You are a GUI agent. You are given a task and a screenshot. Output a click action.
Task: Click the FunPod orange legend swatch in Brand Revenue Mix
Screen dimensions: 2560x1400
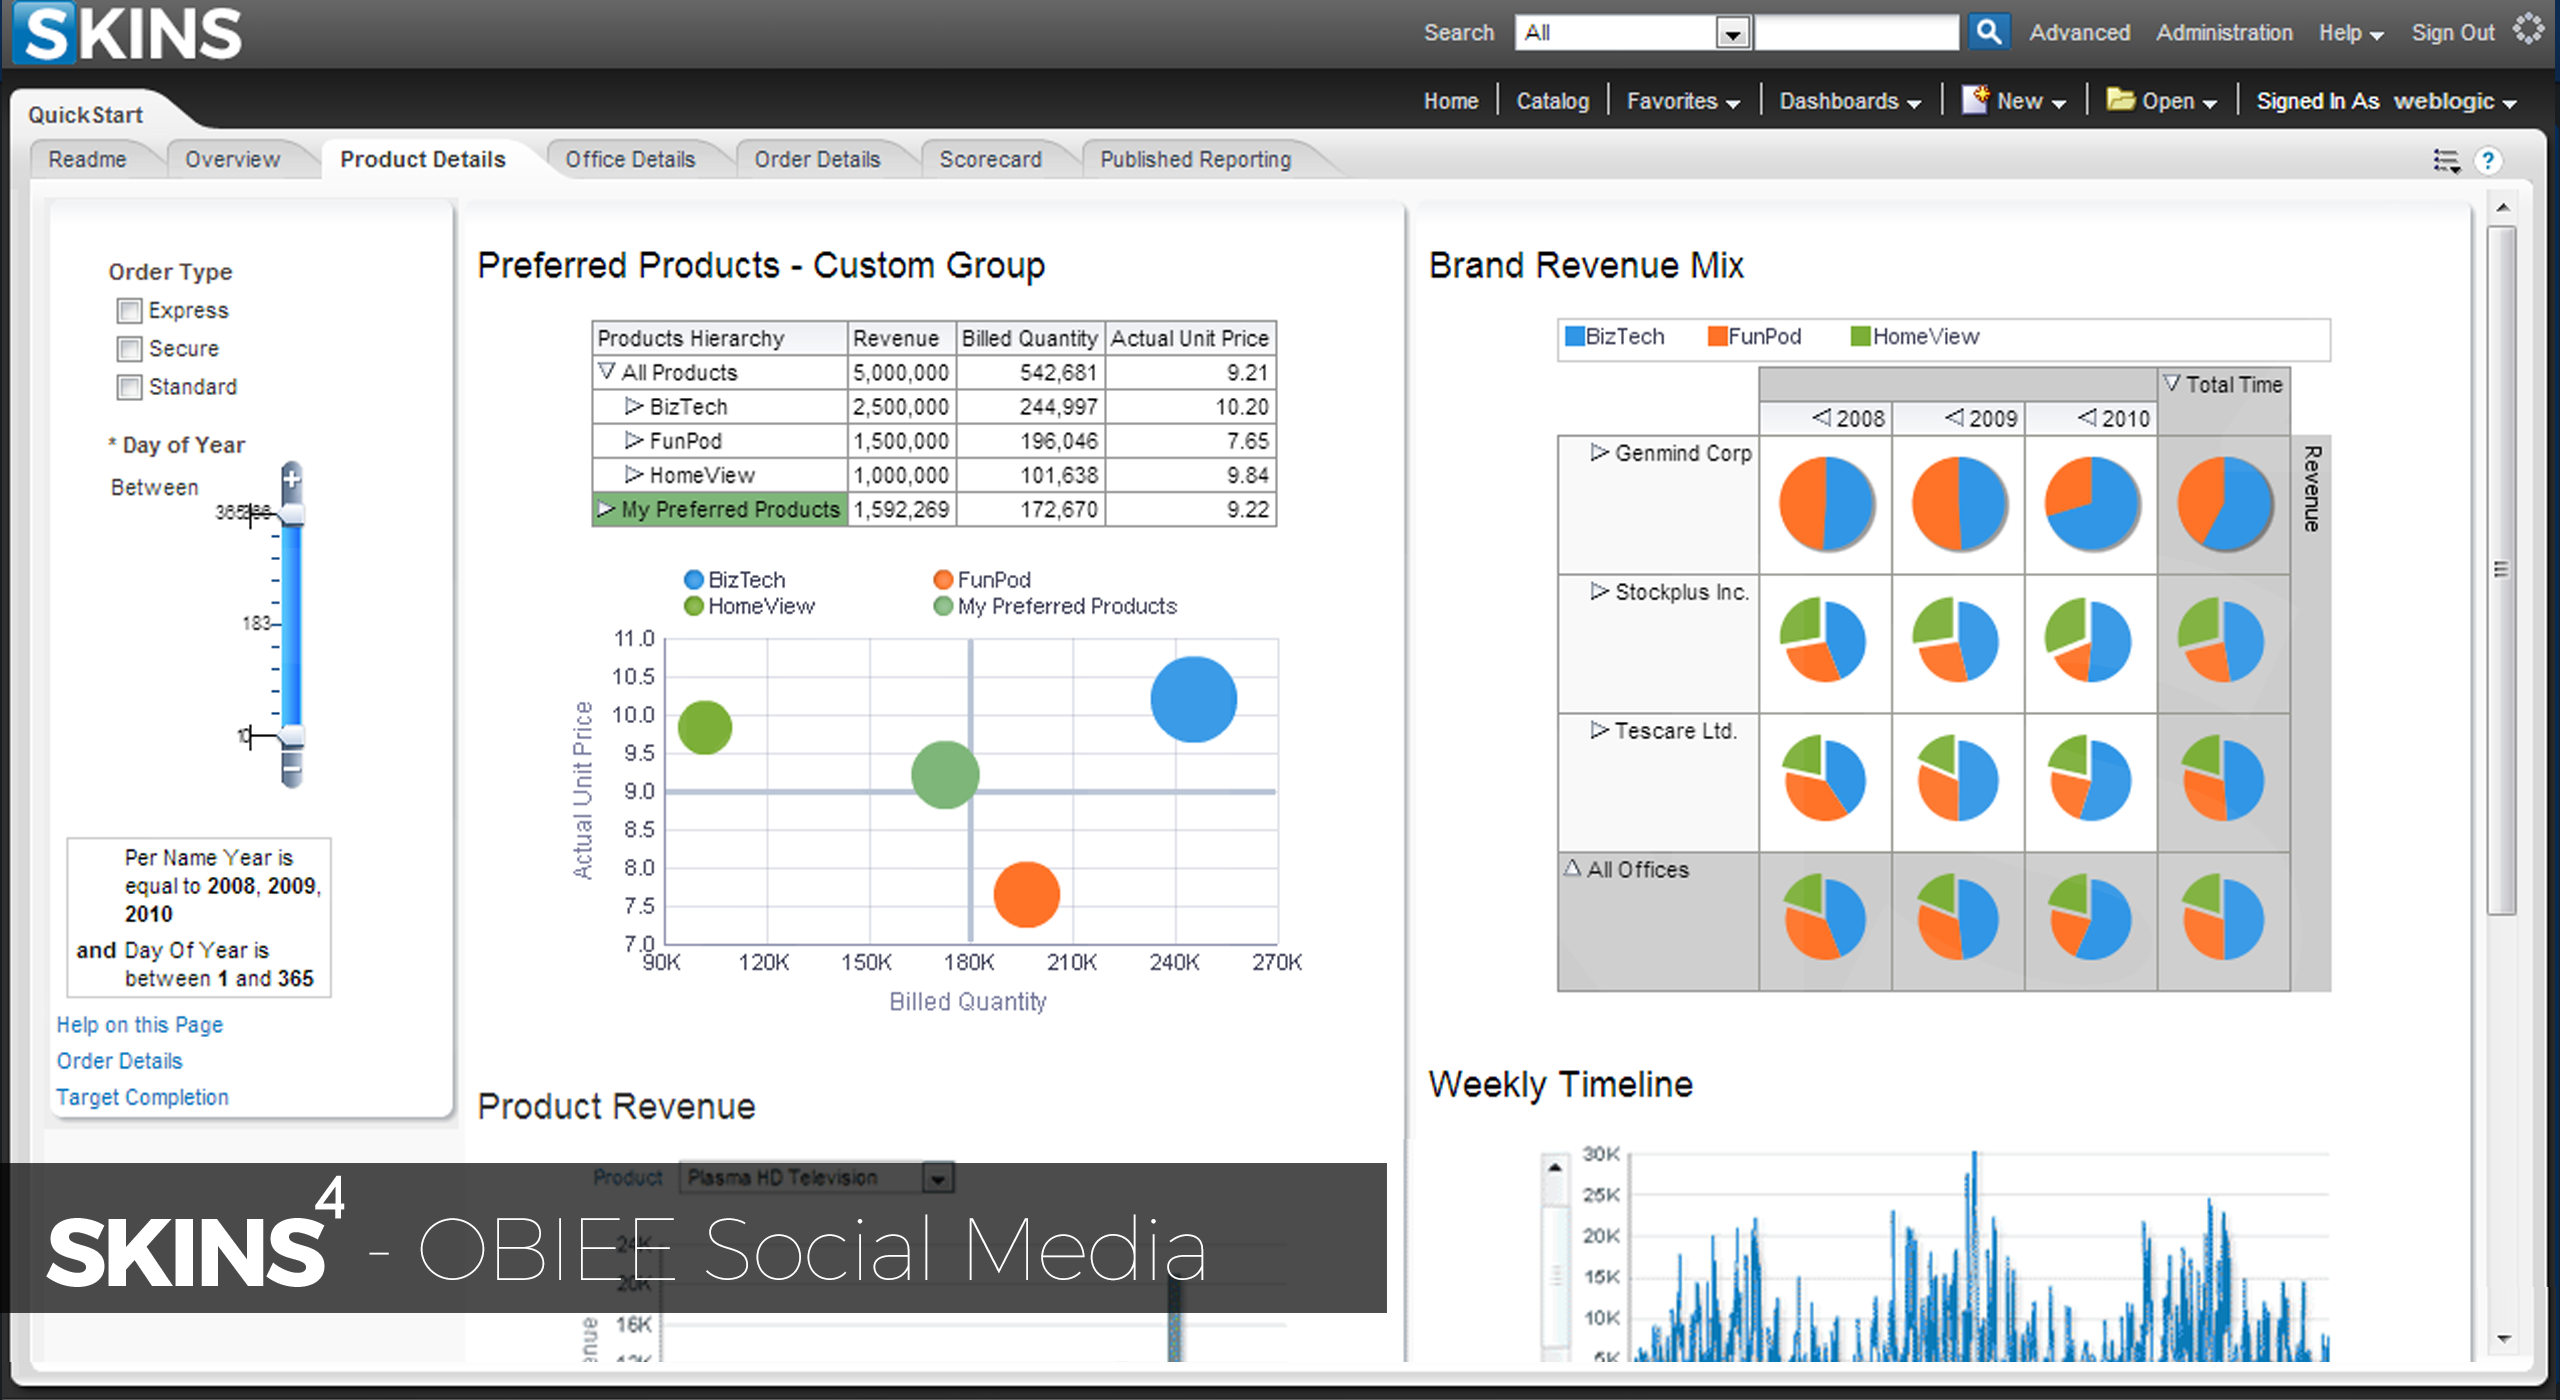pyautogui.click(x=1718, y=337)
